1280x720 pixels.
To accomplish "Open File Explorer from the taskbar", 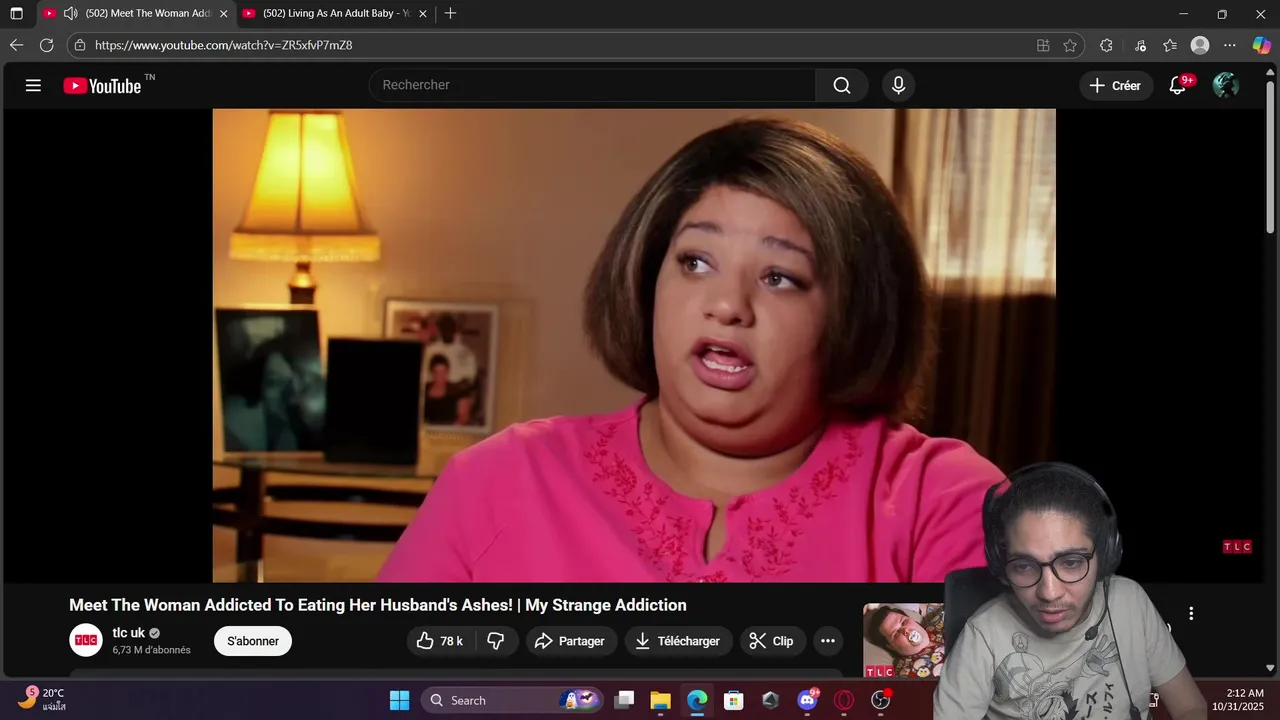I will coord(660,700).
